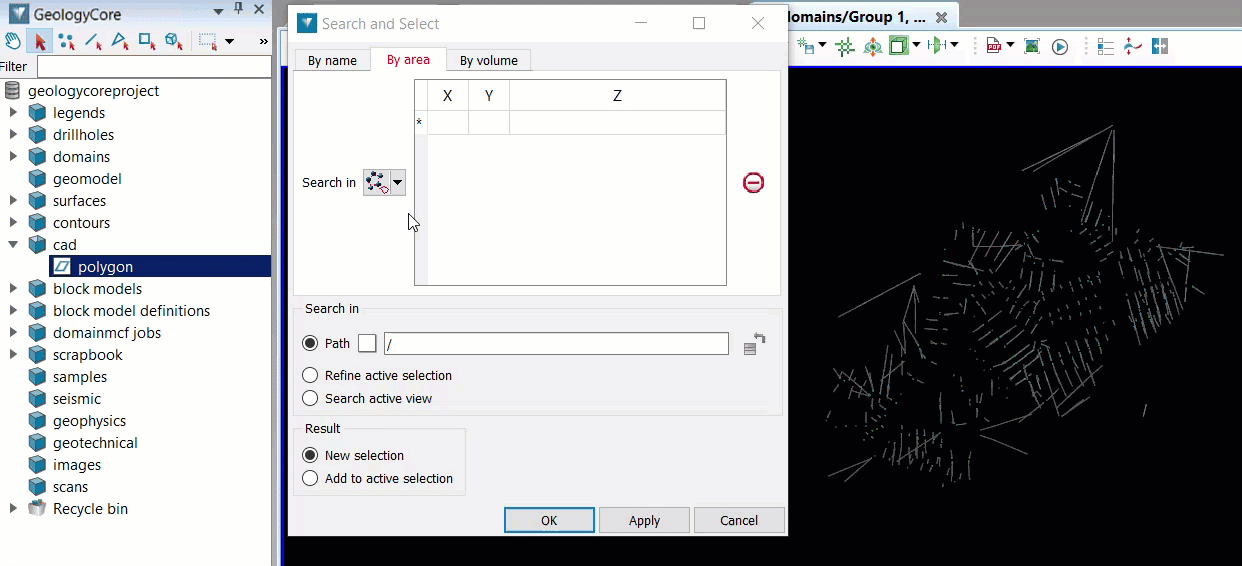Expand the scrapbook tree node

point(13,355)
